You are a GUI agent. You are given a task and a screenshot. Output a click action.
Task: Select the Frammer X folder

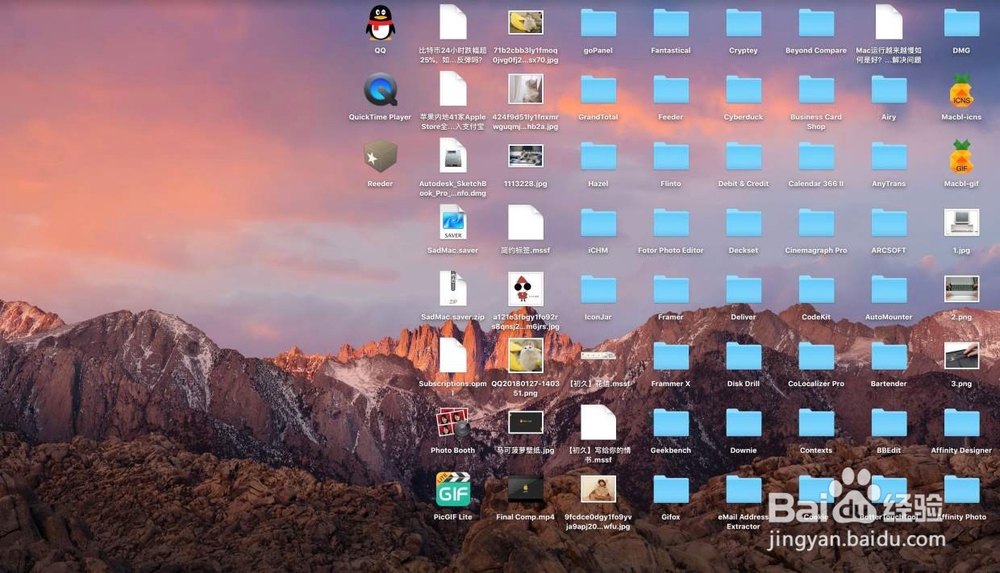pos(671,357)
